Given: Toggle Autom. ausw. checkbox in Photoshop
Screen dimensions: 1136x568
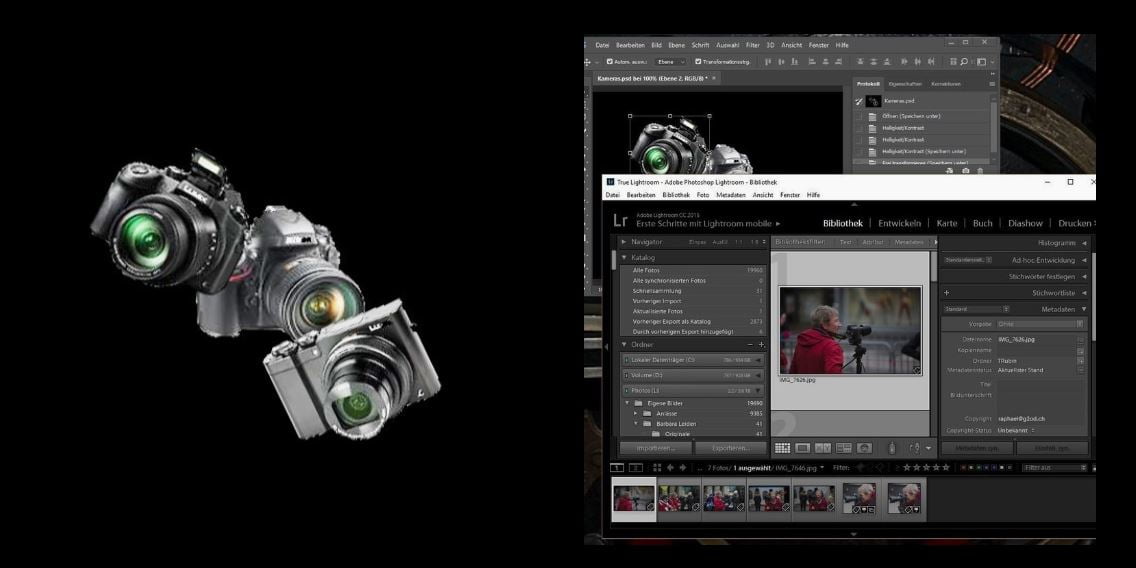Looking at the screenshot, I should point(609,62).
